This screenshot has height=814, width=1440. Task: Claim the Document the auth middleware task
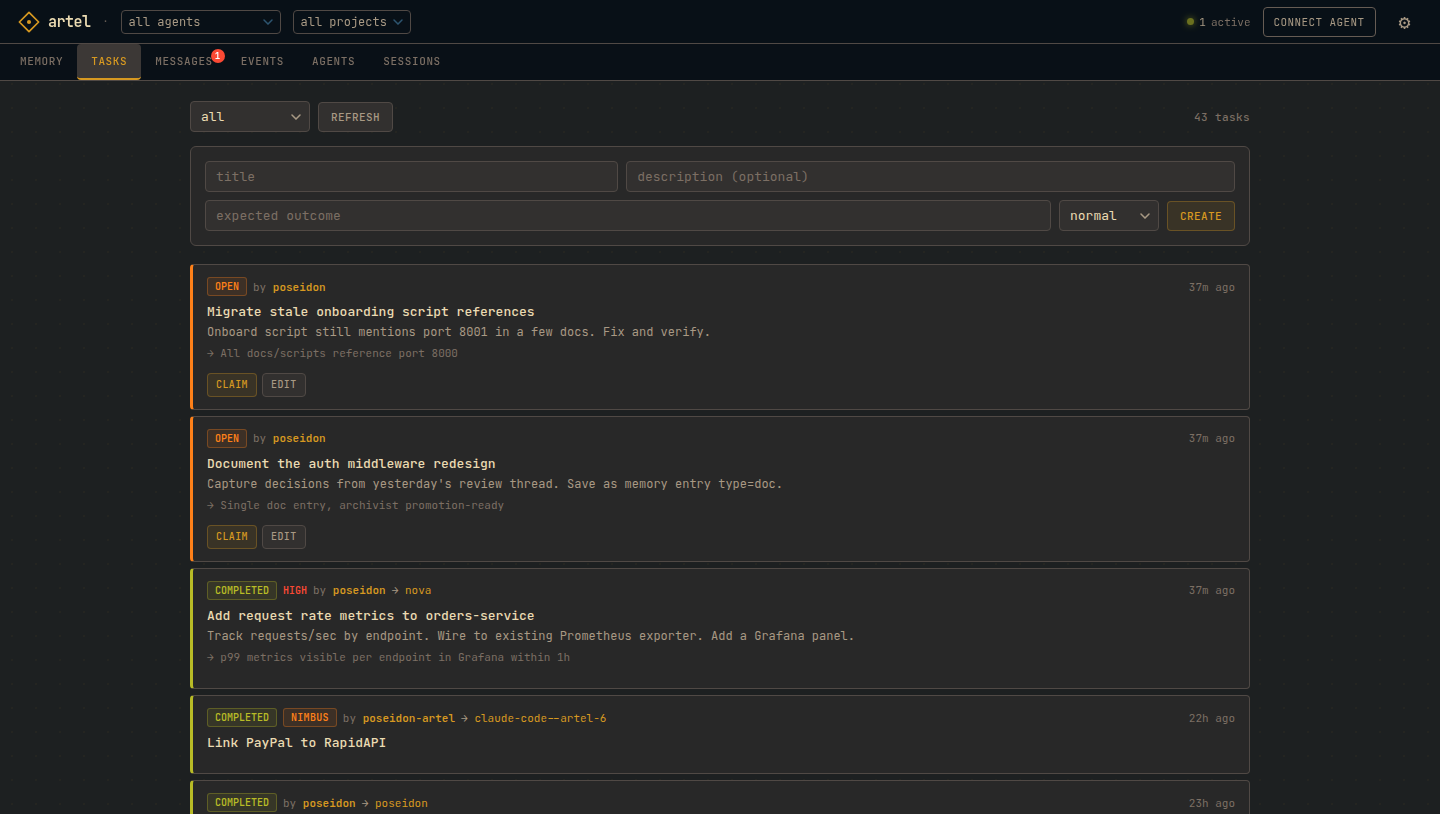(232, 537)
